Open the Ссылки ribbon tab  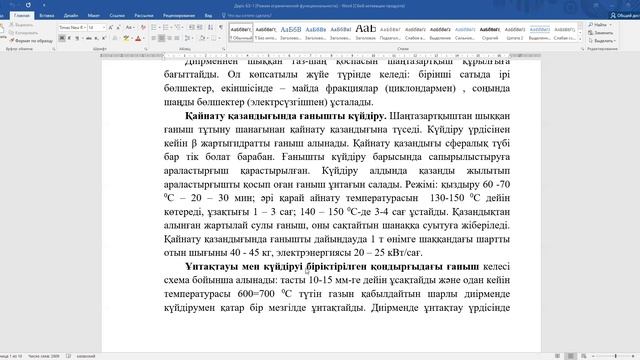point(117,16)
